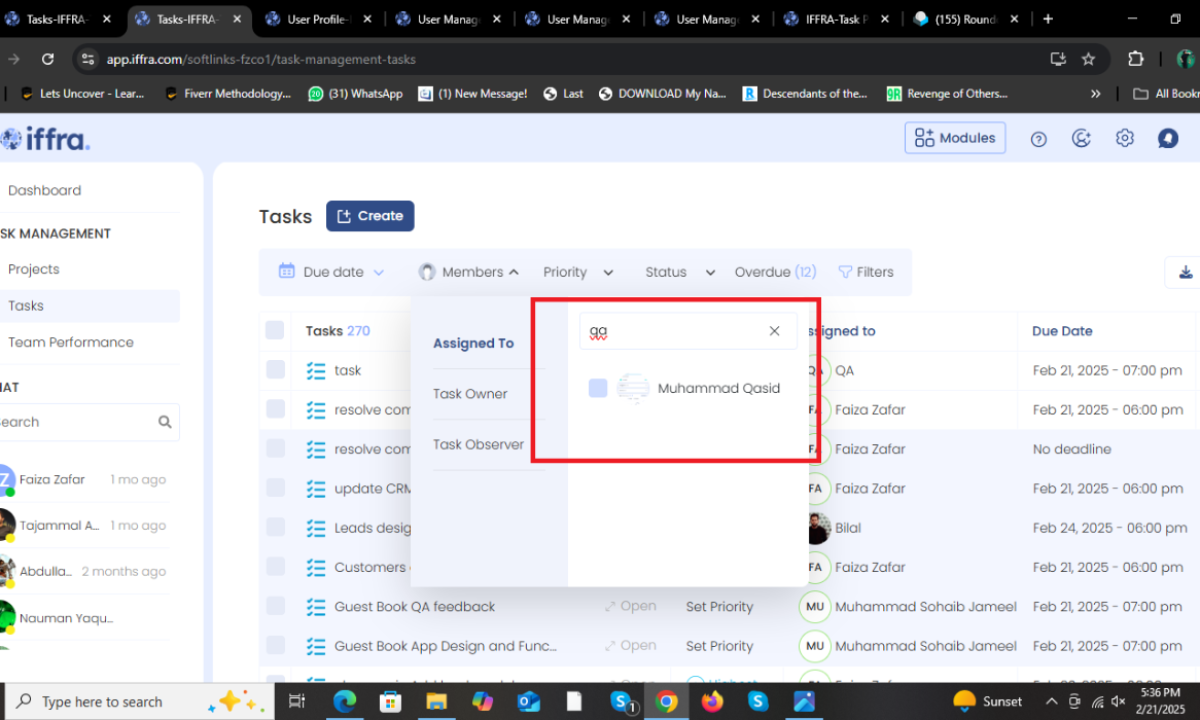Image resolution: width=1200 pixels, height=720 pixels.
Task: Click the member search input field
Action: pos(675,331)
